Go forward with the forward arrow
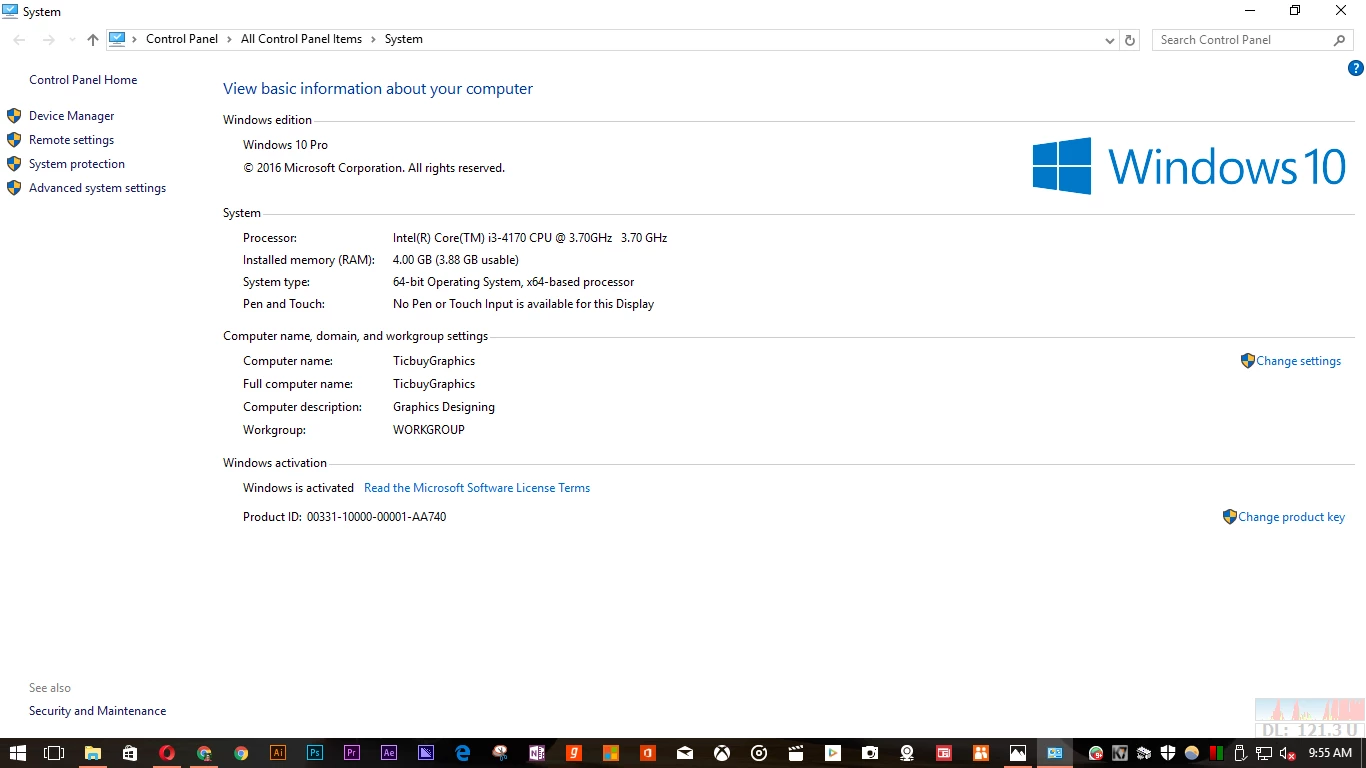The width and height of the screenshot is (1366, 768). click(x=48, y=40)
